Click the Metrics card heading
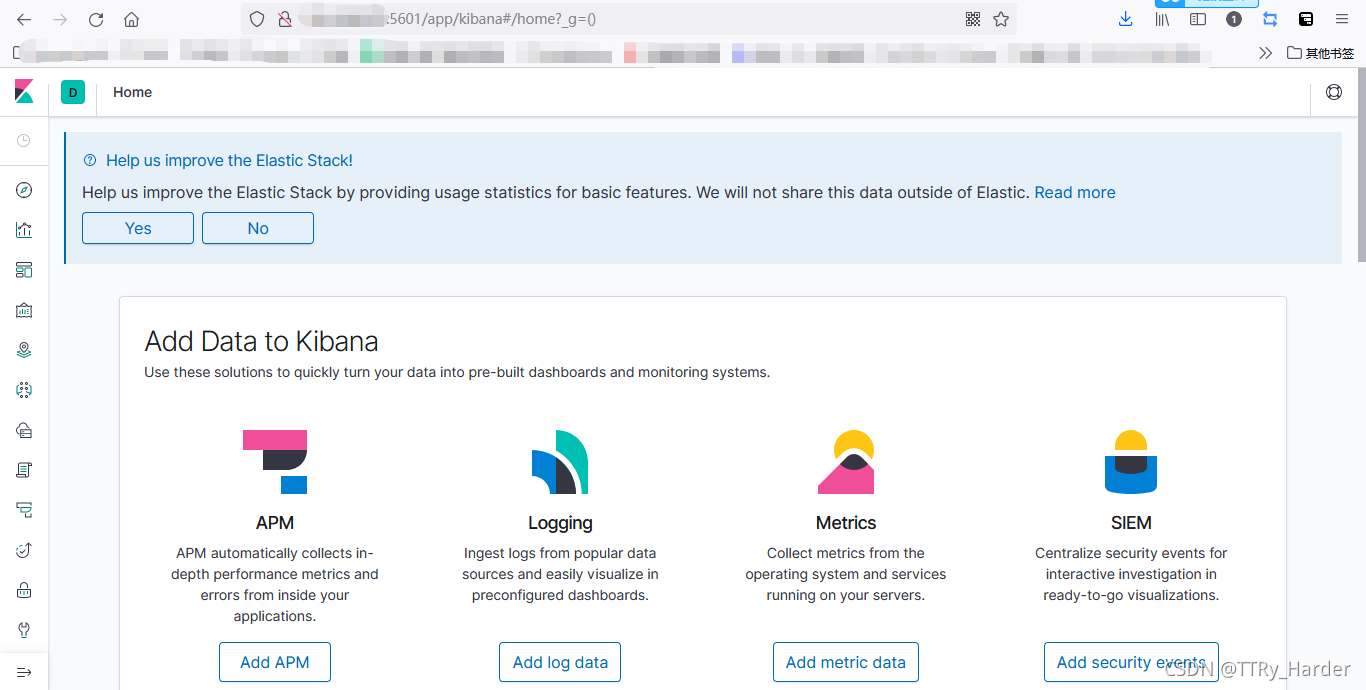The height and width of the screenshot is (690, 1366). pos(846,523)
